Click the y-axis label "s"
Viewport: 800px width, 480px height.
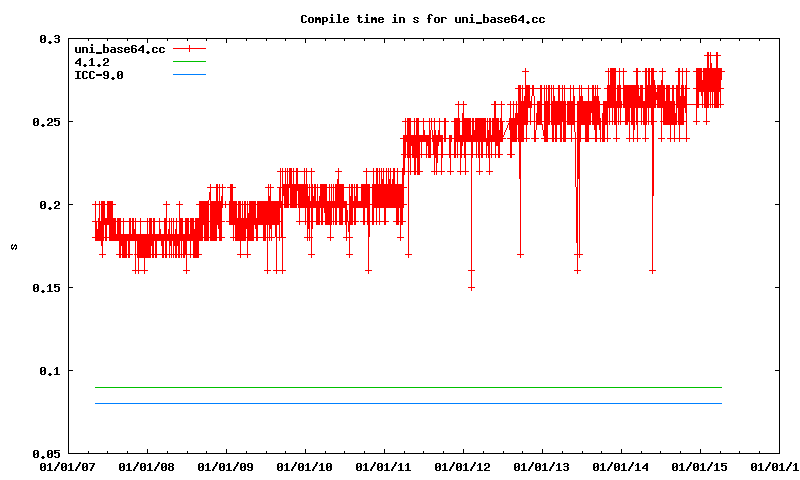point(13,246)
